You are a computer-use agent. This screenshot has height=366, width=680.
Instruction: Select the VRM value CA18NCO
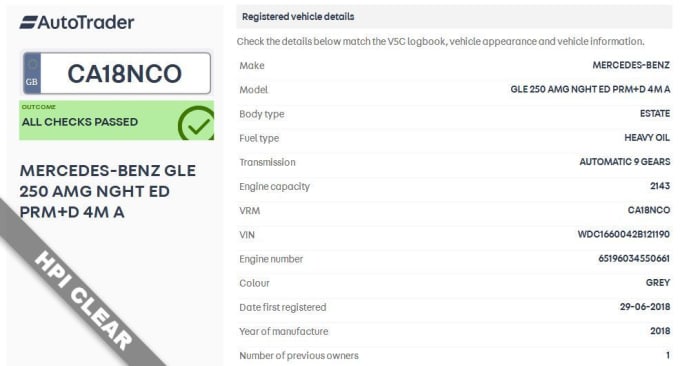pyautogui.click(x=649, y=210)
